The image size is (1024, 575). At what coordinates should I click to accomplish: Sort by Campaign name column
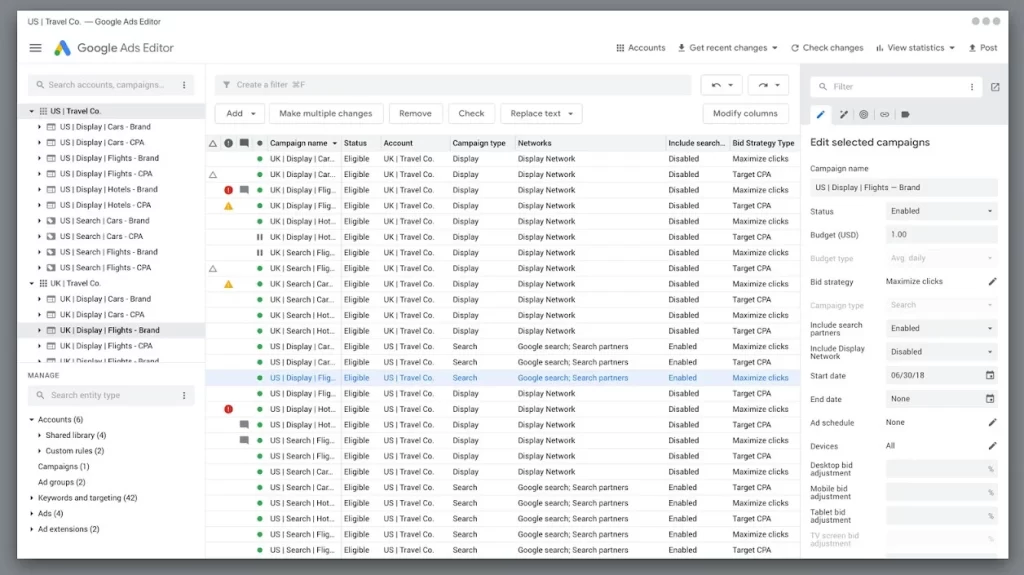click(303, 143)
